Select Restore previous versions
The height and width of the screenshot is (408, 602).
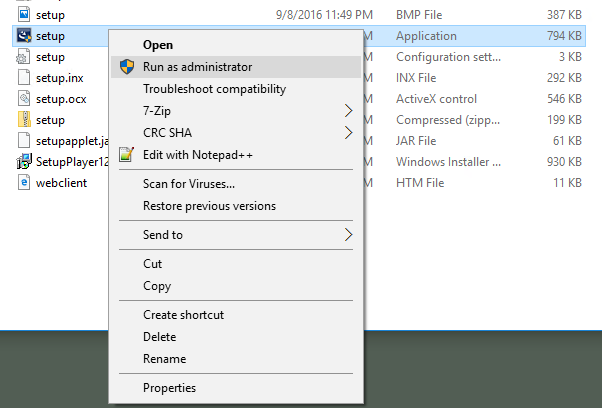coord(209,206)
